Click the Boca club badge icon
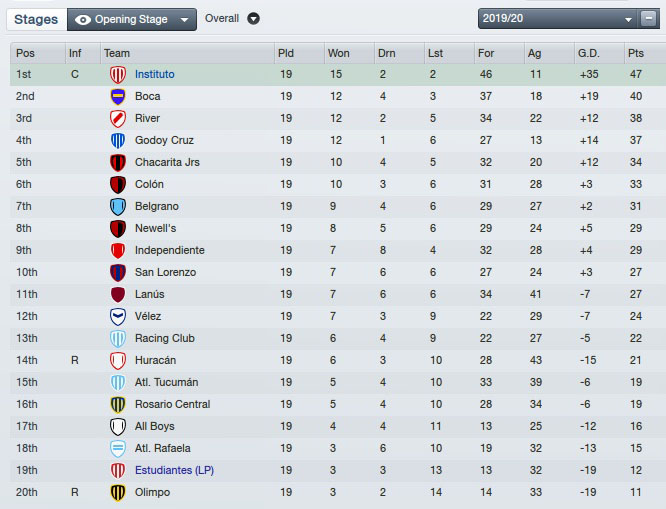 [117, 97]
